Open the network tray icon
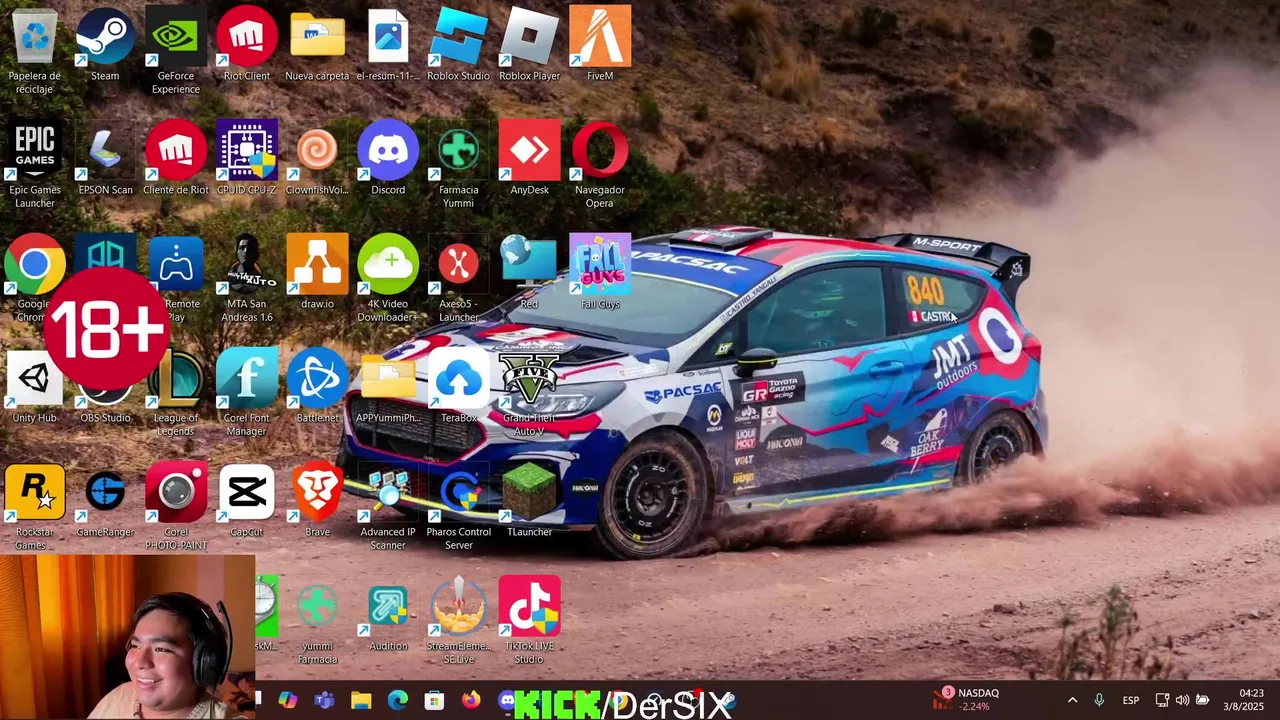1280x720 pixels. [x=1162, y=700]
